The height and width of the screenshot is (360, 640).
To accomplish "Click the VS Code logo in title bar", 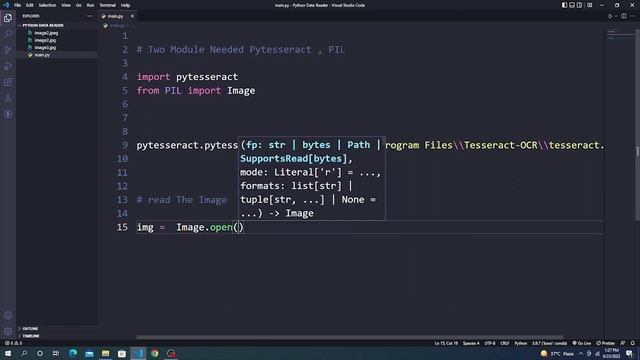I will click(x=6, y=5).
